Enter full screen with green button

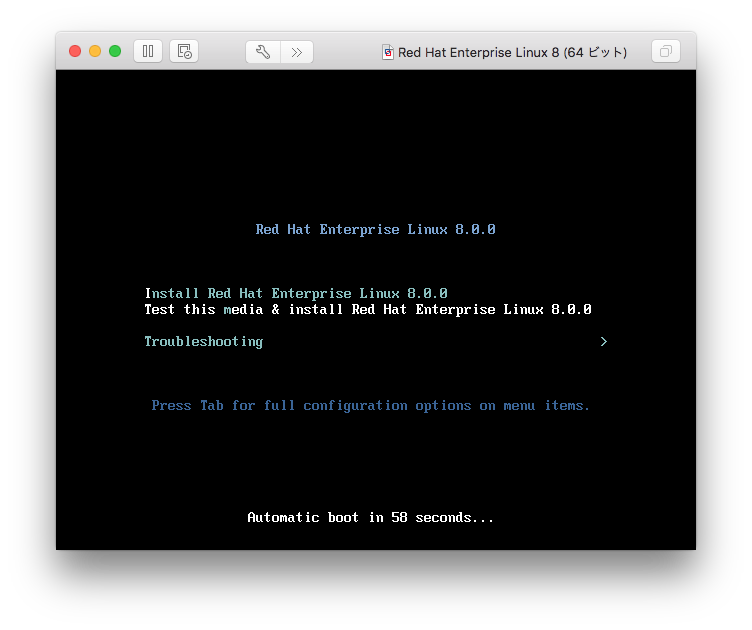[115, 51]
